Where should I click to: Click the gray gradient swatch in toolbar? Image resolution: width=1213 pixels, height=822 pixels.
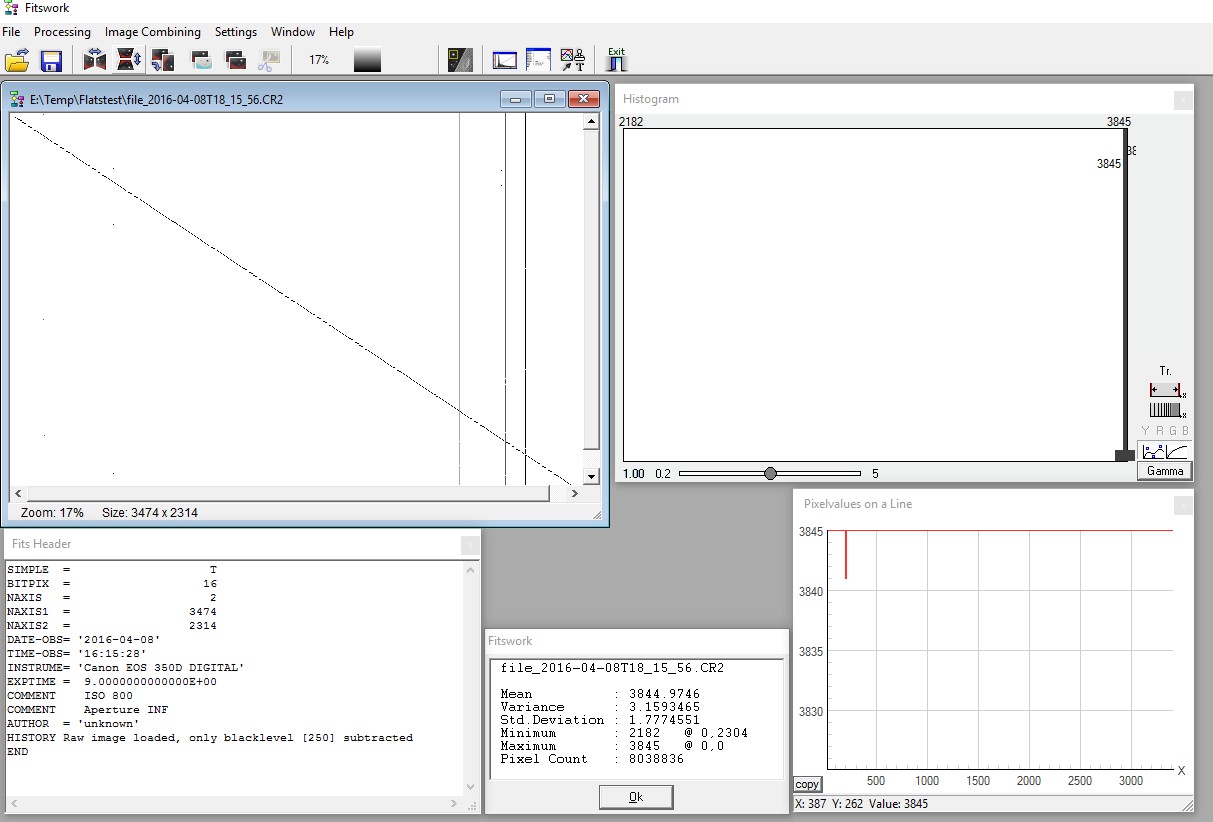point(367,60)
